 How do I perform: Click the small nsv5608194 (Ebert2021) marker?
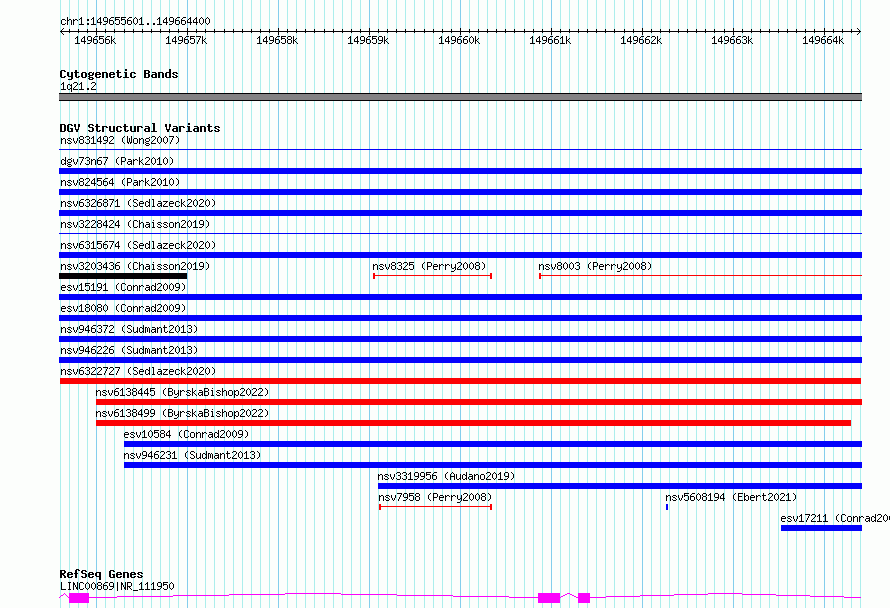[667, 507]
